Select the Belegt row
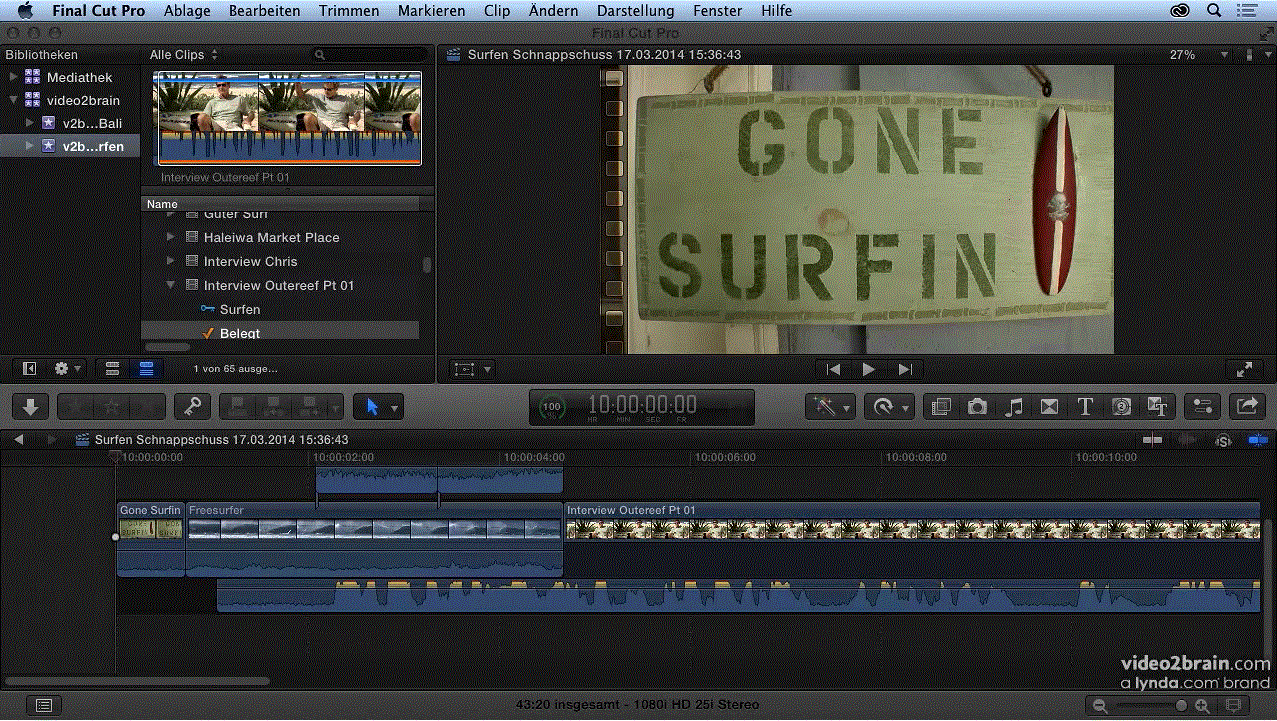The image size is (1277, 721). (280, 332)
